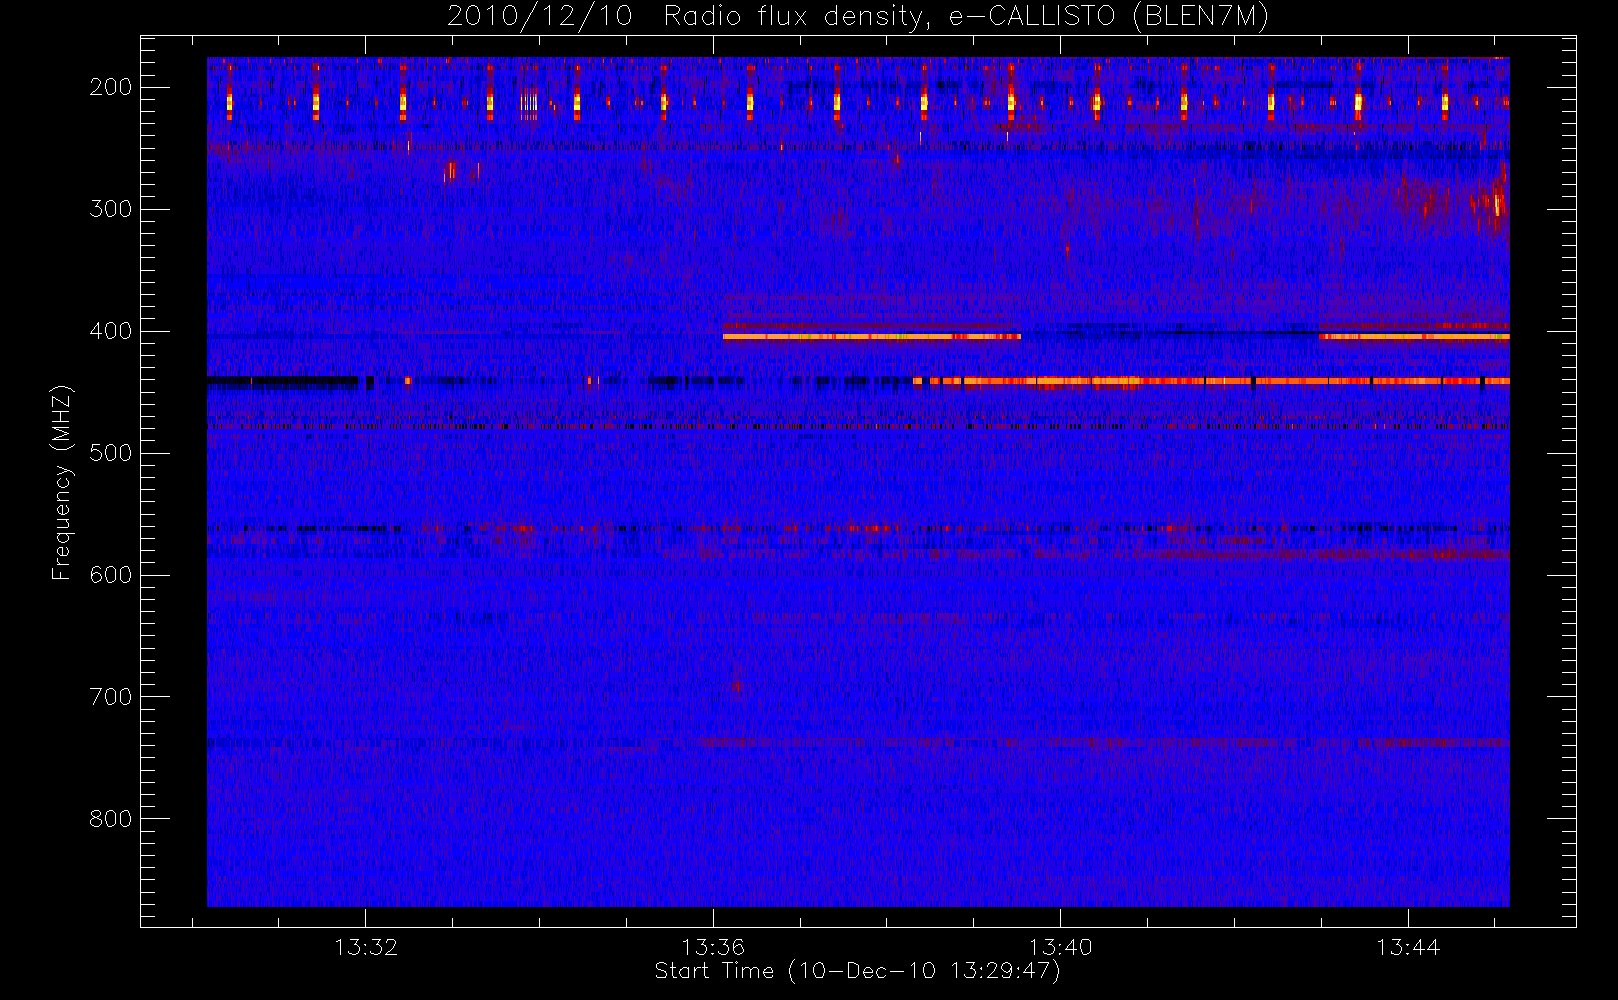The height and width of the screenshot is (1000, 1618).
Task: Click the "Start Time (10-Dec-10 13:29:47)" label
Action: click(x=857, y=971)
